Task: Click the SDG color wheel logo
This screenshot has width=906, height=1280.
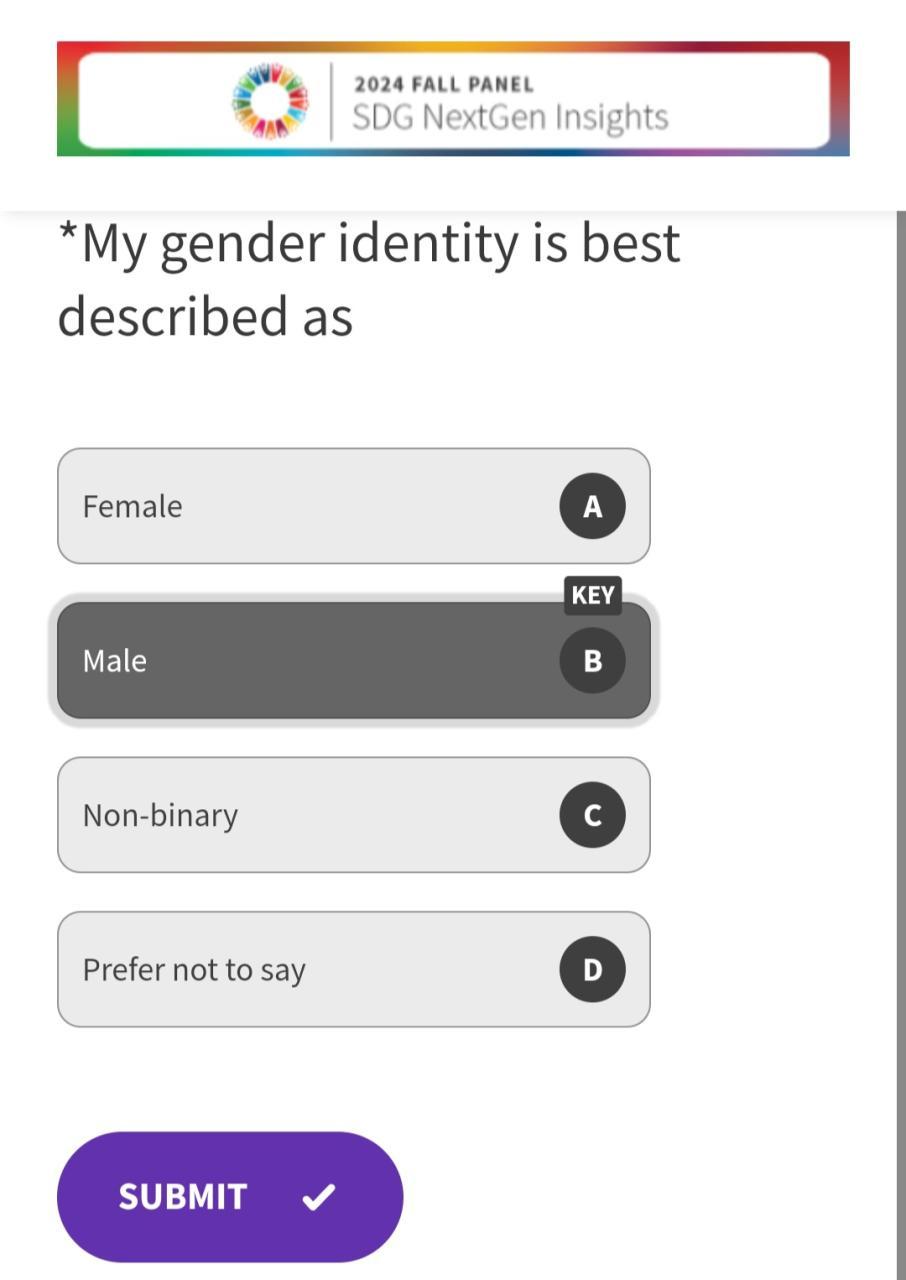Action: point(270,101)
